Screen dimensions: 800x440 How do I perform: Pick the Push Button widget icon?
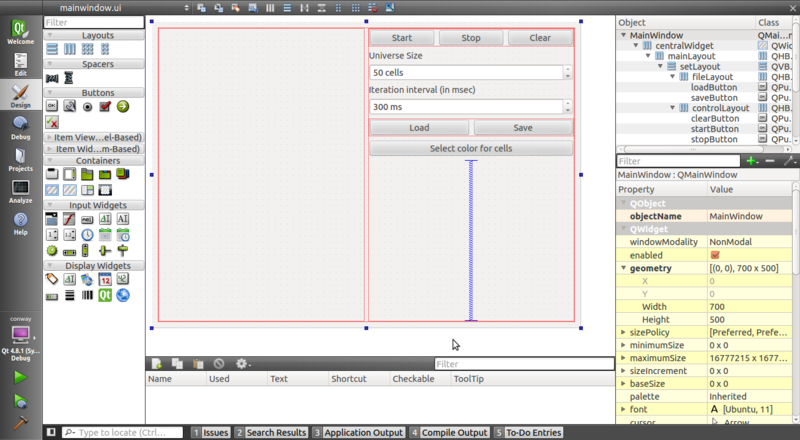pyautogui.click(x=52, y=106)
